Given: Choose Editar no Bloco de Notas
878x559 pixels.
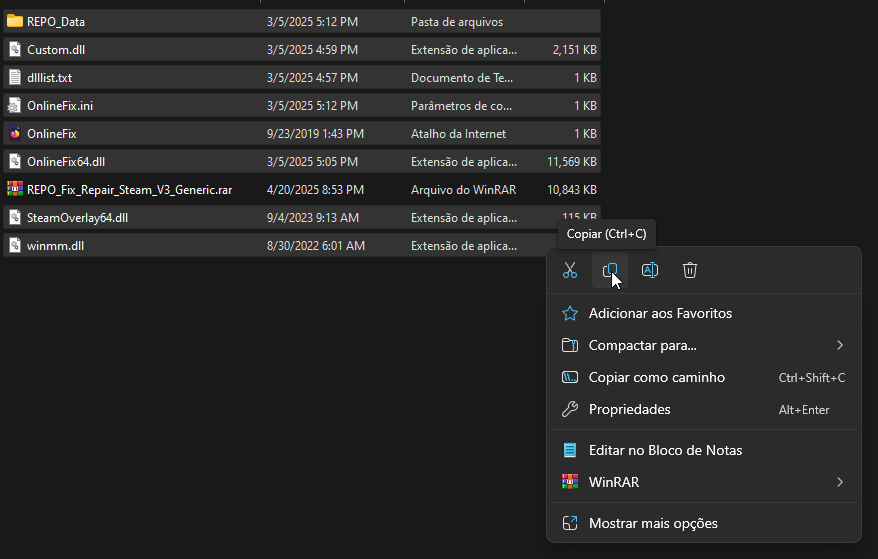Looking at the screenshot, I should (665, 450).
